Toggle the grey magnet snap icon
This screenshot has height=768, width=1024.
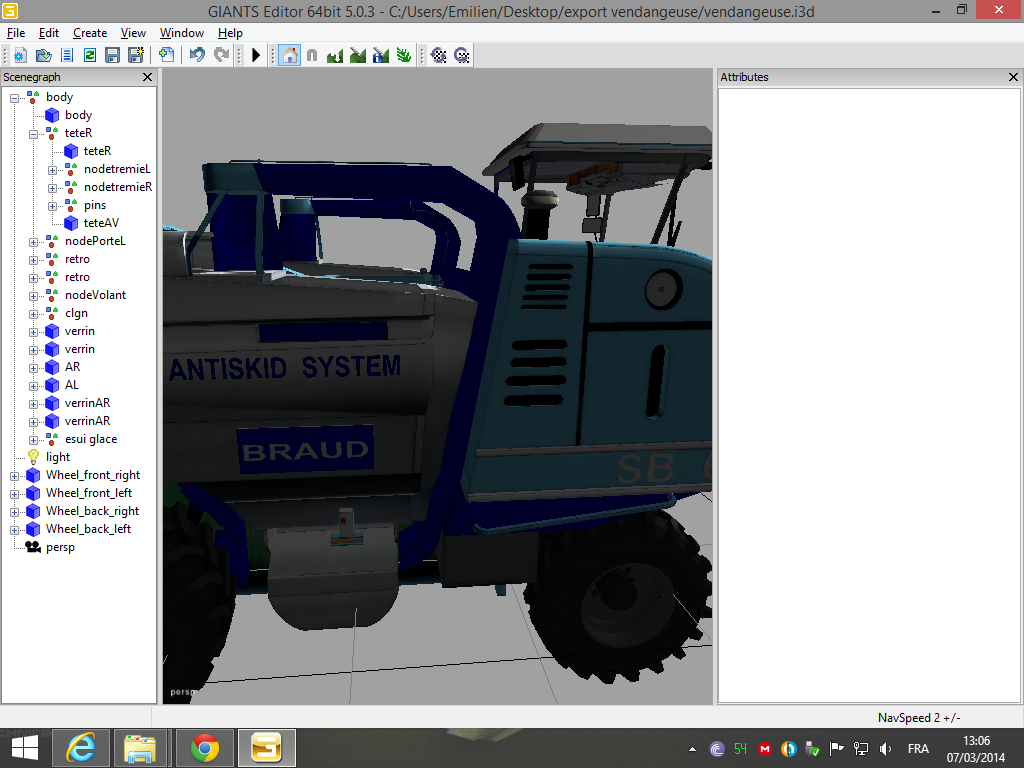(312, 56)
